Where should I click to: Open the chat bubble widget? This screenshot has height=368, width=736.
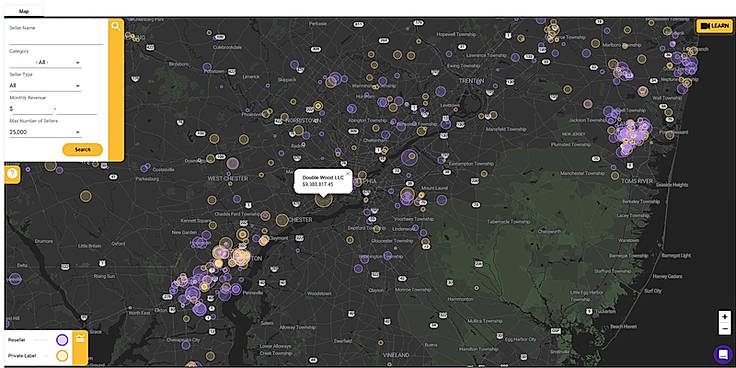coord(722,354)
